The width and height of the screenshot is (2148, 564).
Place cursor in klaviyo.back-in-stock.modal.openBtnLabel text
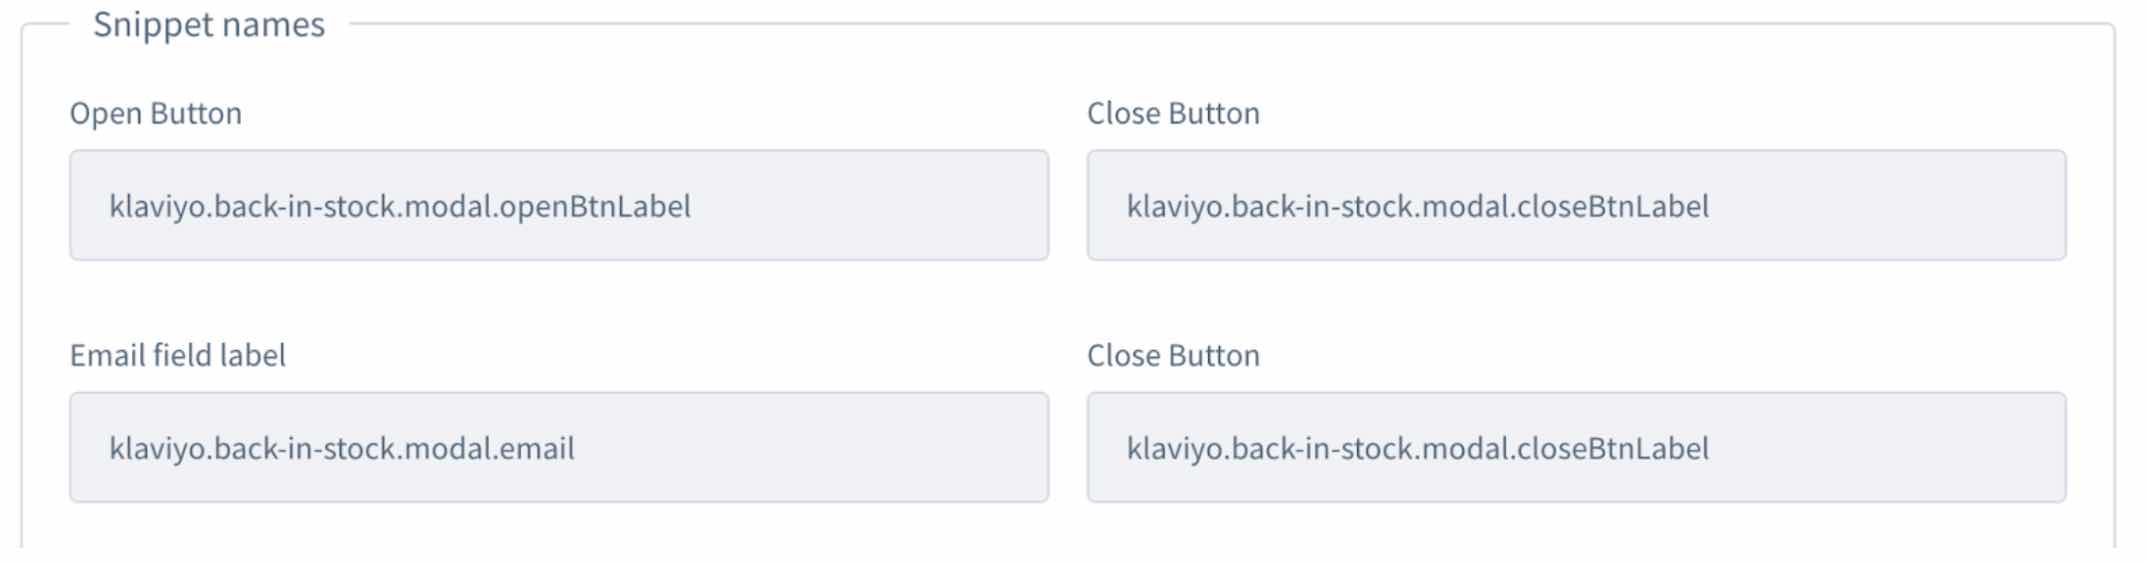pyautogui.click(x=400, y=207)
